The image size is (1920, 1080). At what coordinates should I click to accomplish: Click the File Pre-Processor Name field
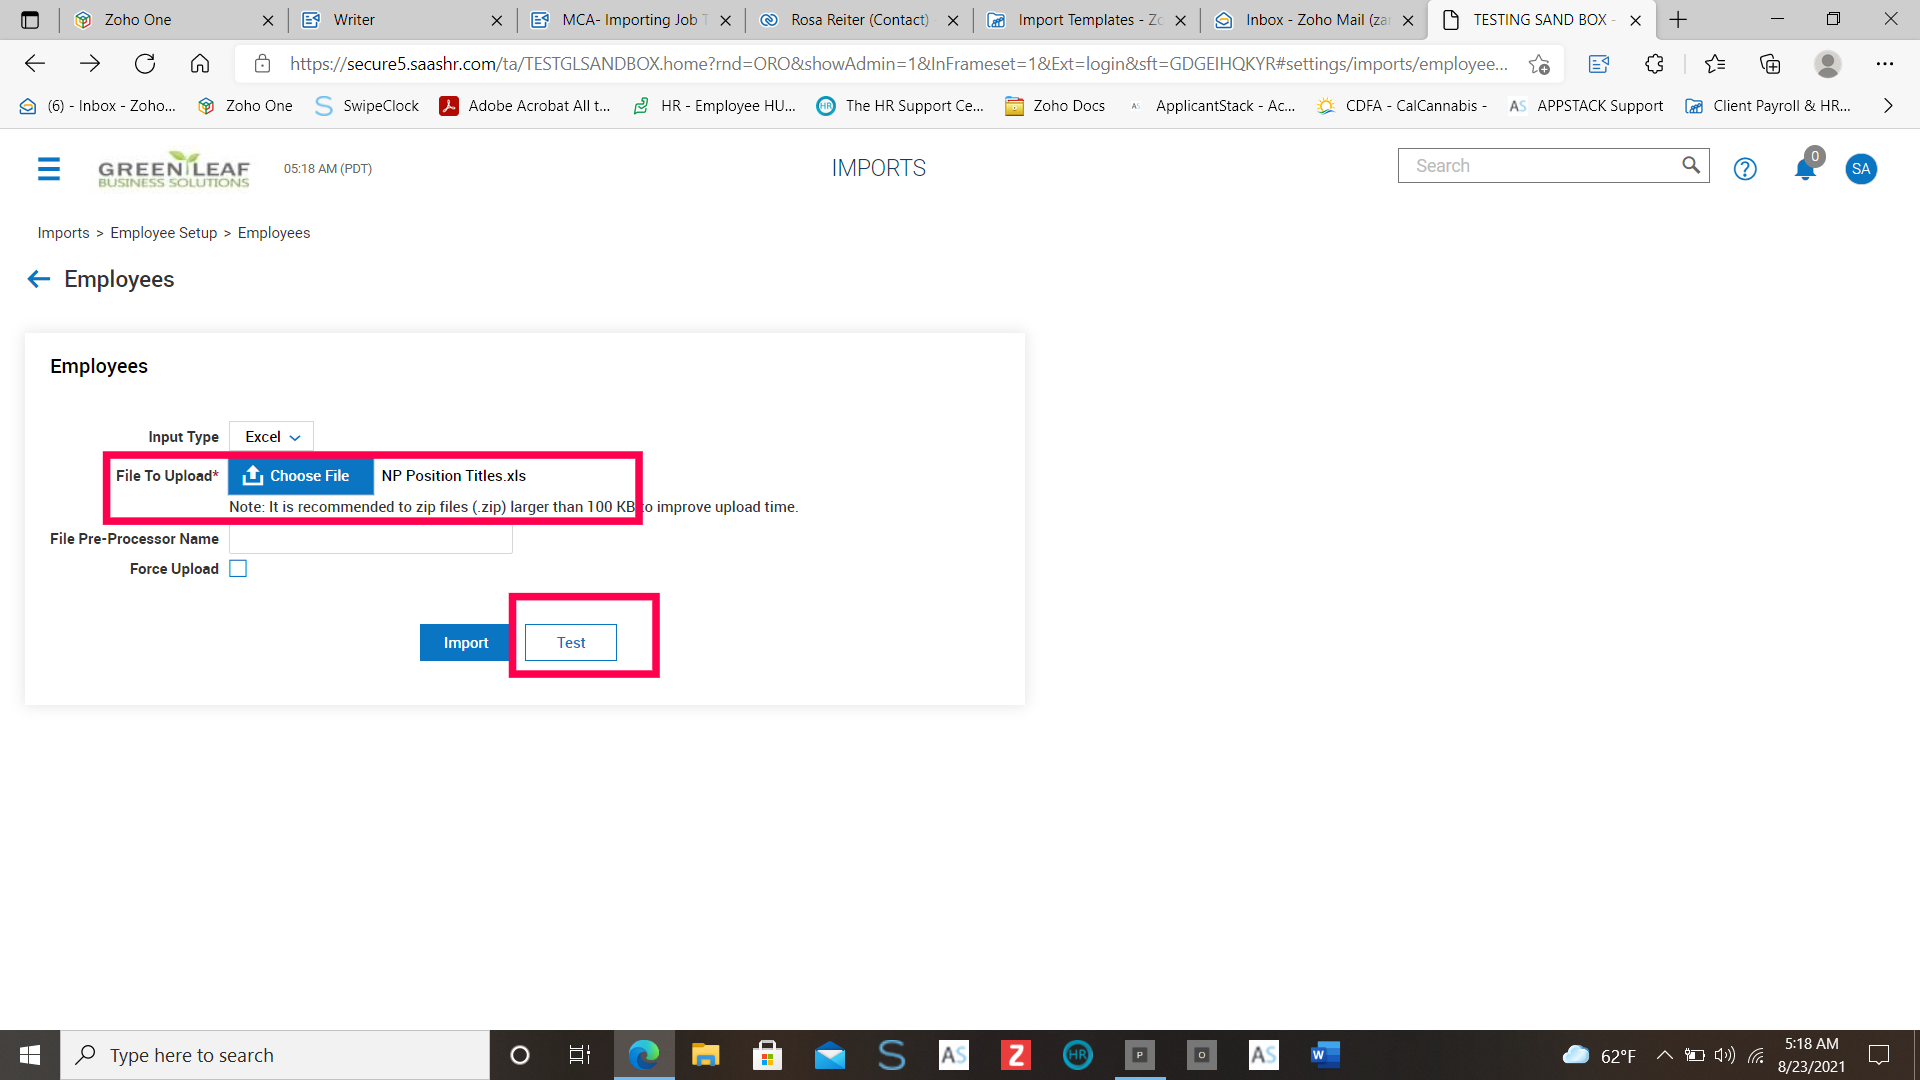pos(371,540)
